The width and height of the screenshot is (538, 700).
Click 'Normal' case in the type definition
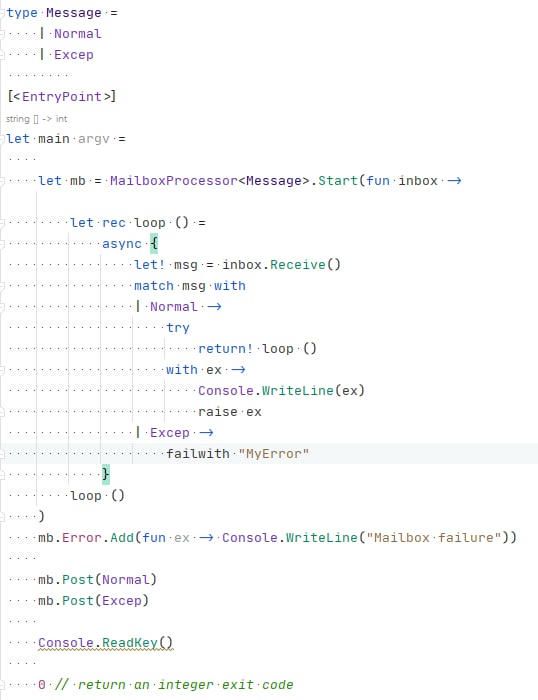(78, 34)
